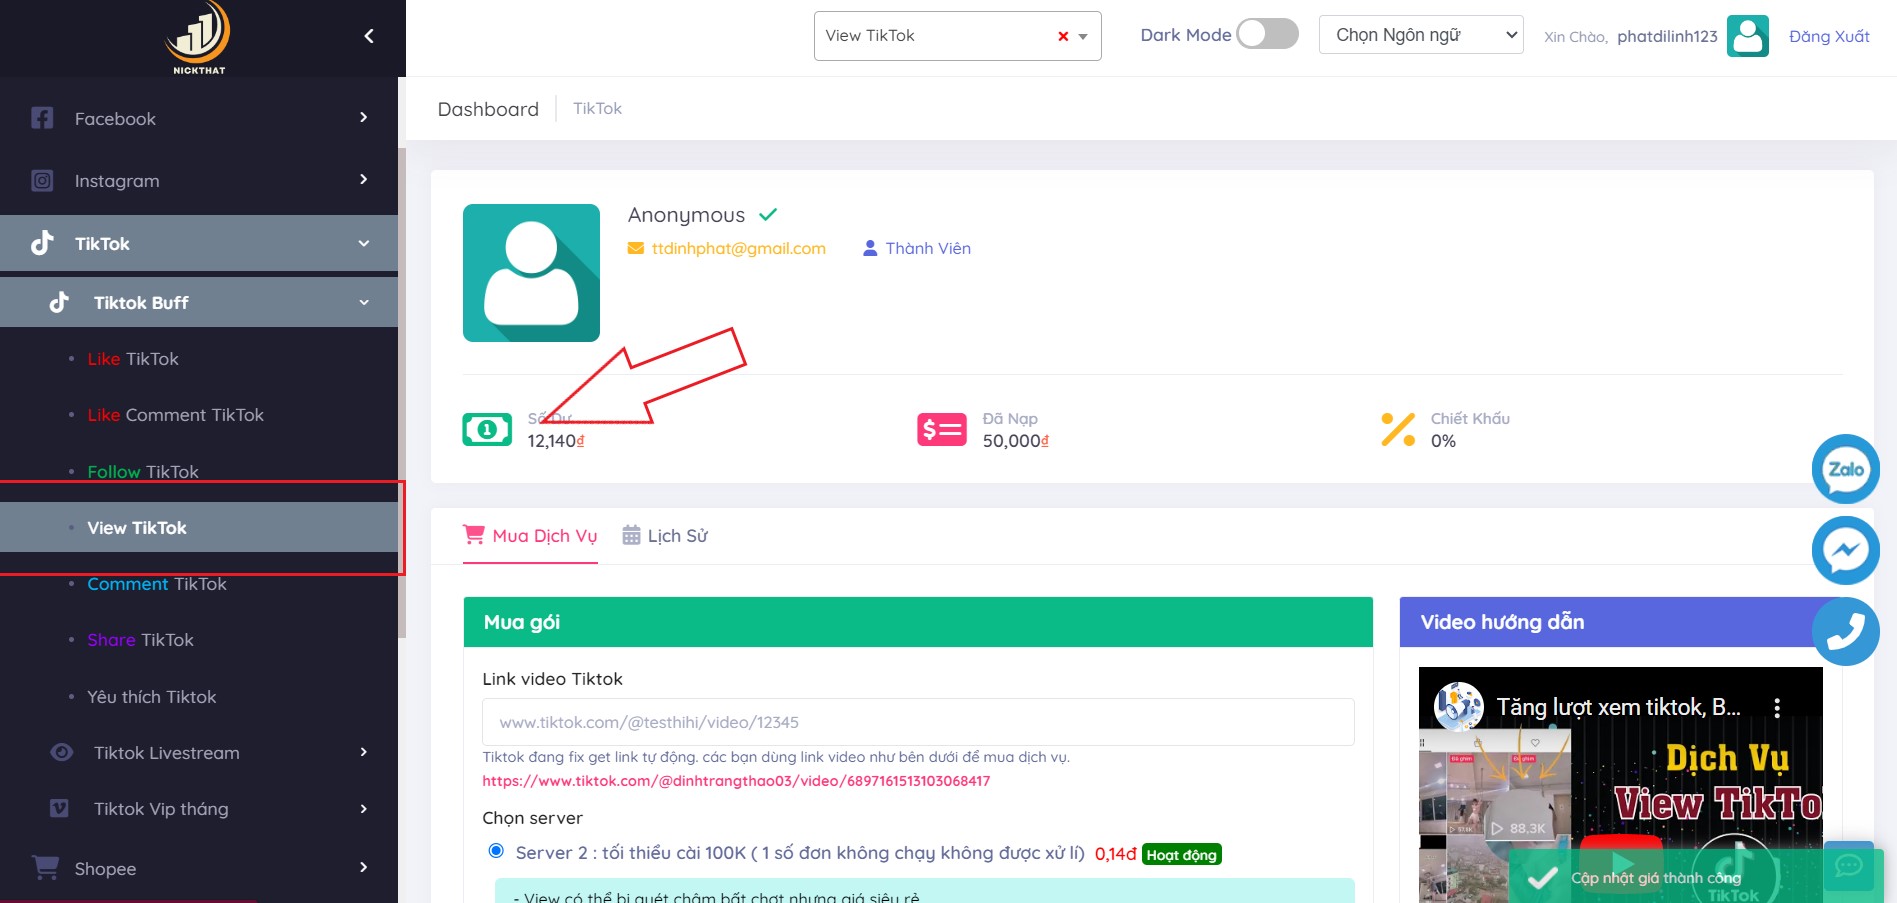This screenshot has height=903, width=1897.
Task: Expand the Instagram menu
Action: click(x=364, y=179)
